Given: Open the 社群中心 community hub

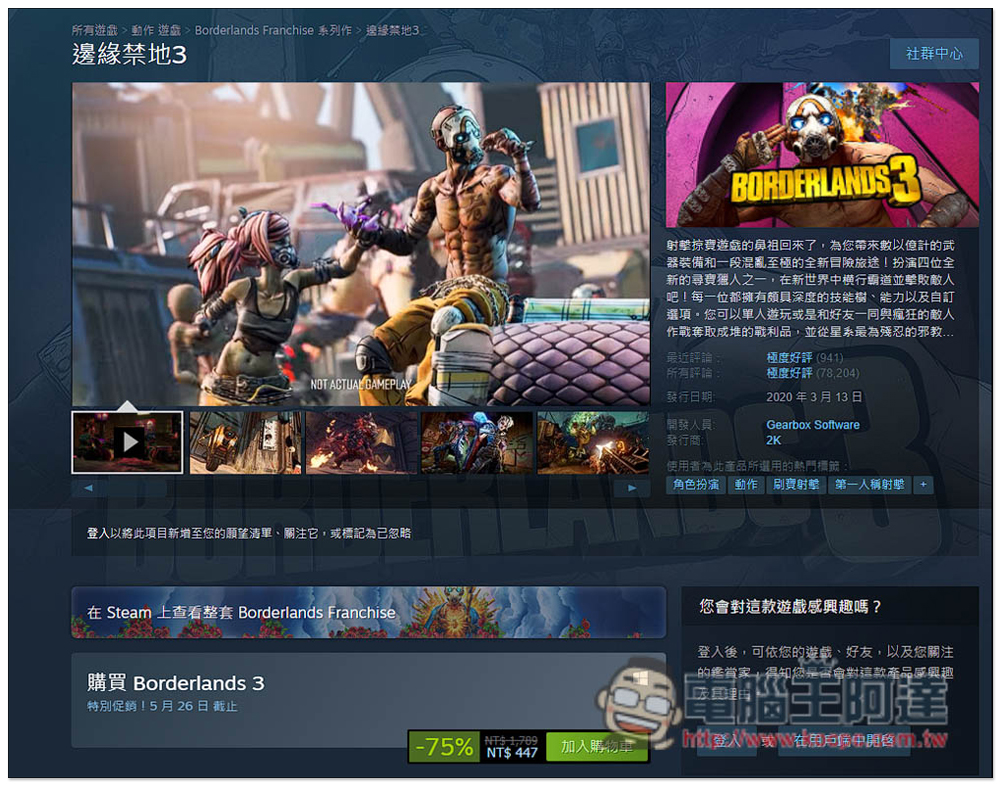Looking at the screenshot, I should pos(934,54).
